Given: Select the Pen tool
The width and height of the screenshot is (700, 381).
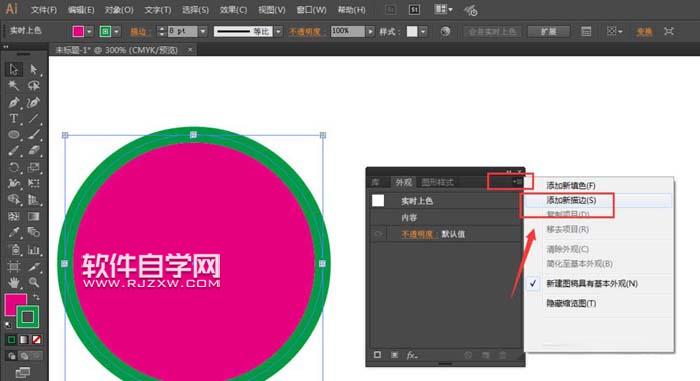Looking at the screenshot, I should [x=13, y=102].
